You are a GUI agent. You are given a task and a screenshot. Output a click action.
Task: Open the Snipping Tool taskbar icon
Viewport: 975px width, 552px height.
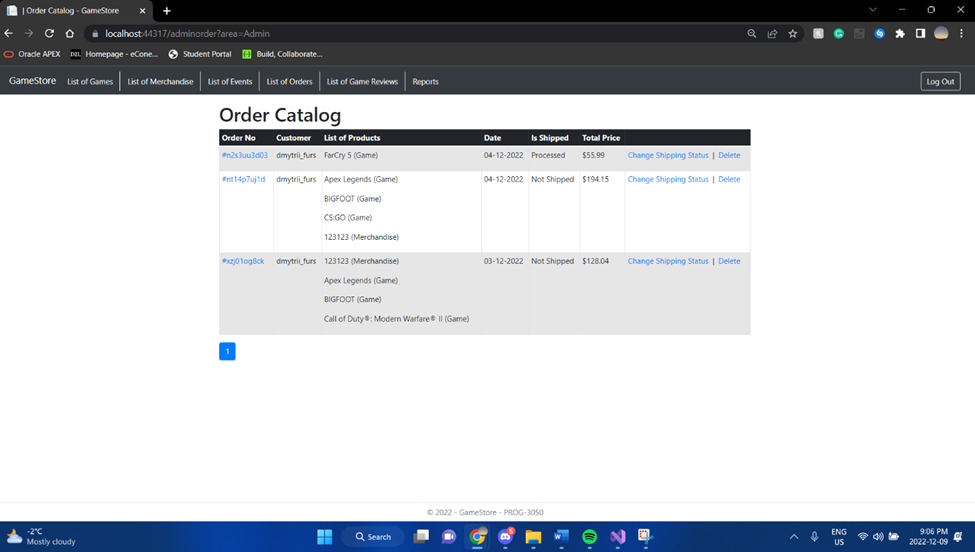coord(645,536)
